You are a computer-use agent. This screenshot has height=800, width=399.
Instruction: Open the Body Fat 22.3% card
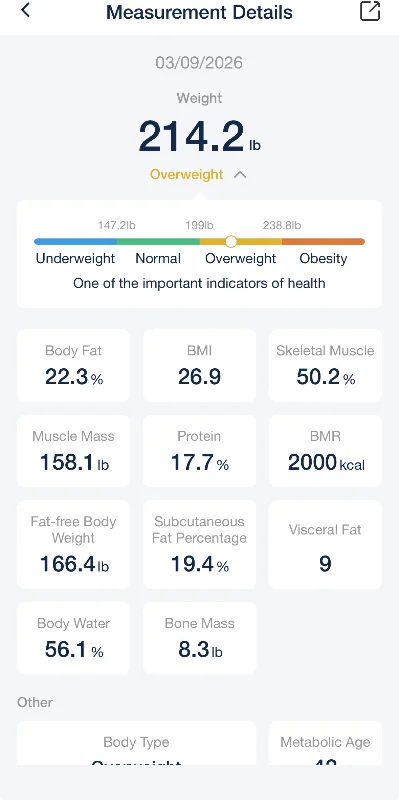tap(73, 365)
